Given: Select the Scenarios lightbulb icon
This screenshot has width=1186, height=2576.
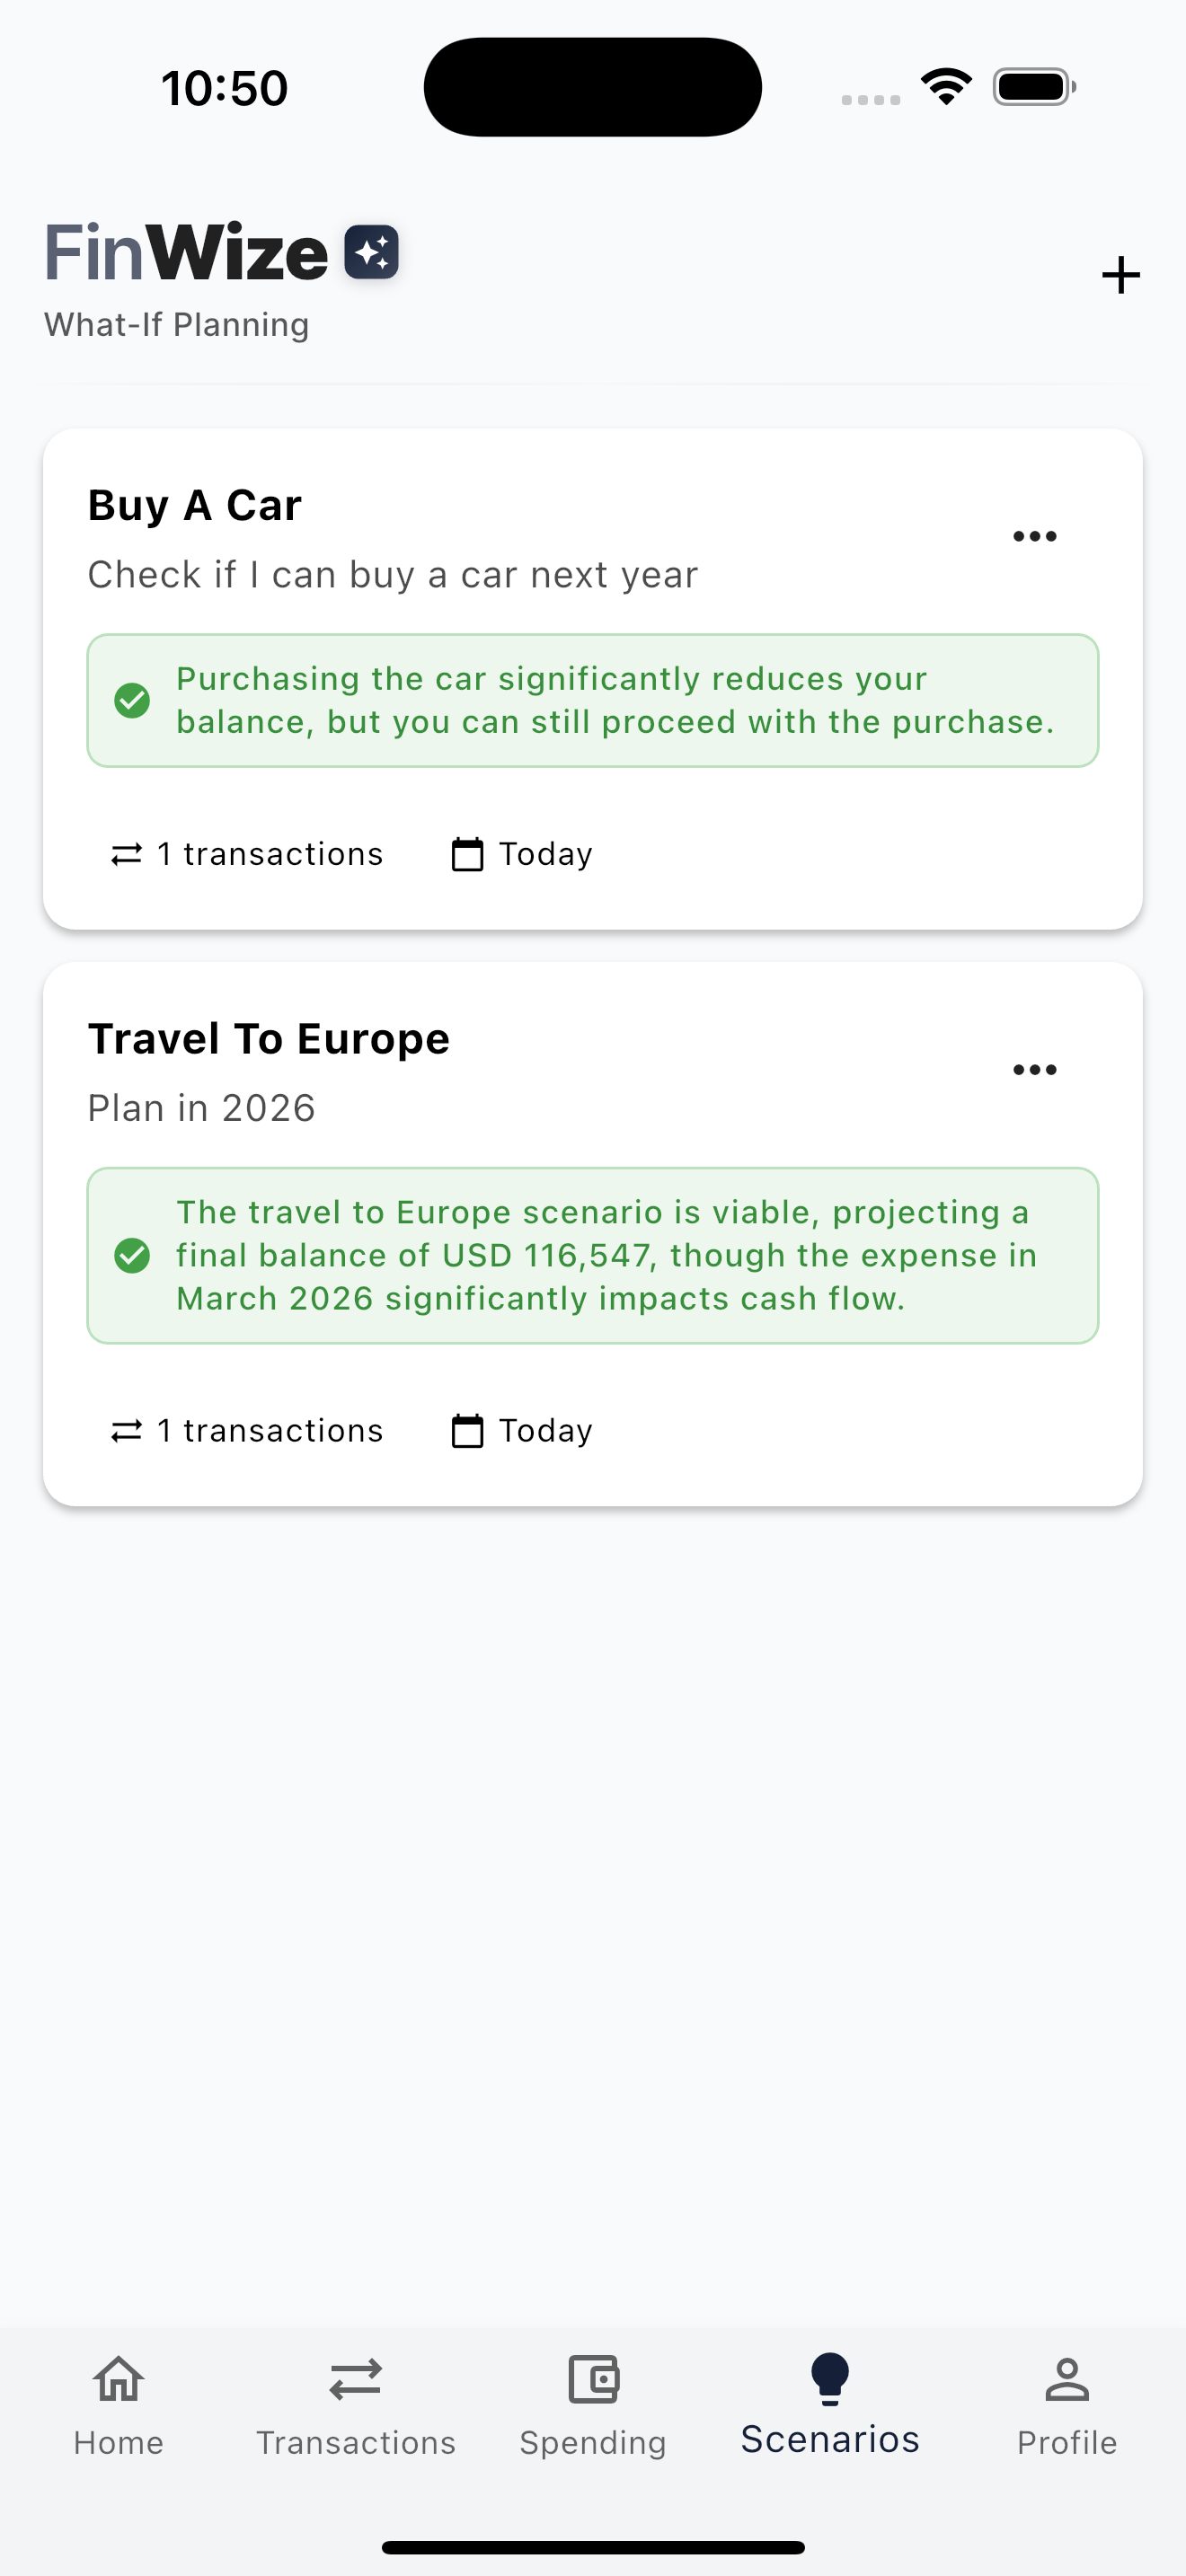Looking at the screenshot, I should (830, 2377).
